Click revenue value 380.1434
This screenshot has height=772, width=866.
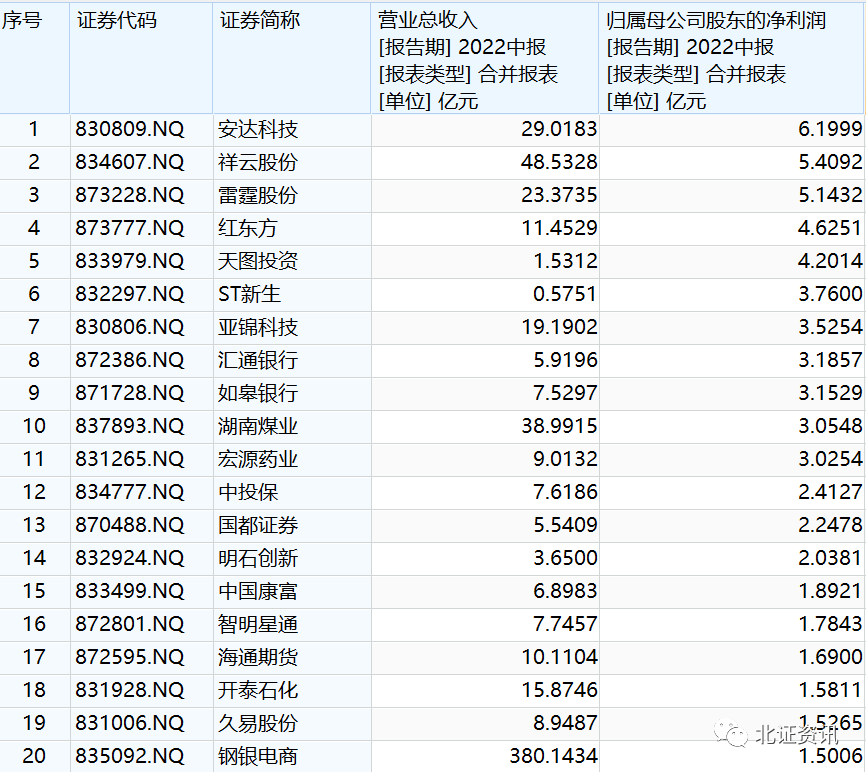click(x=553, y=757)
